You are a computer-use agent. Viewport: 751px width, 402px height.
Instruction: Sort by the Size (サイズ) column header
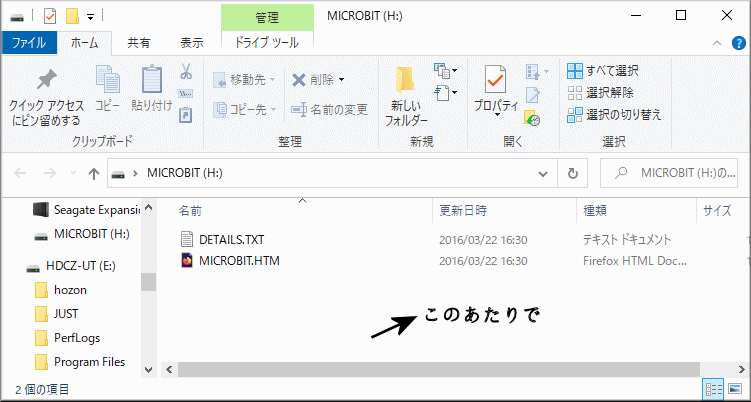click(x=717, y=210)
